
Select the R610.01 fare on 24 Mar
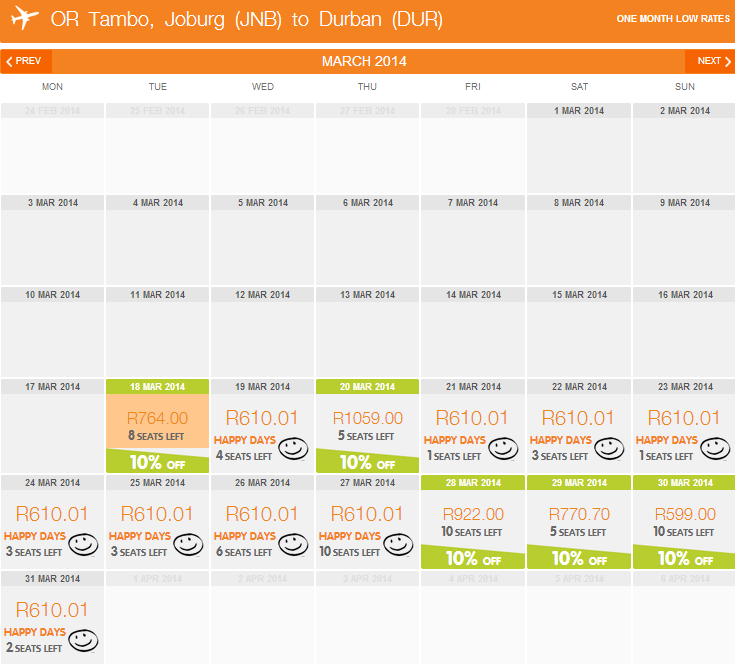pyautogui.click(x=52, y=514)
